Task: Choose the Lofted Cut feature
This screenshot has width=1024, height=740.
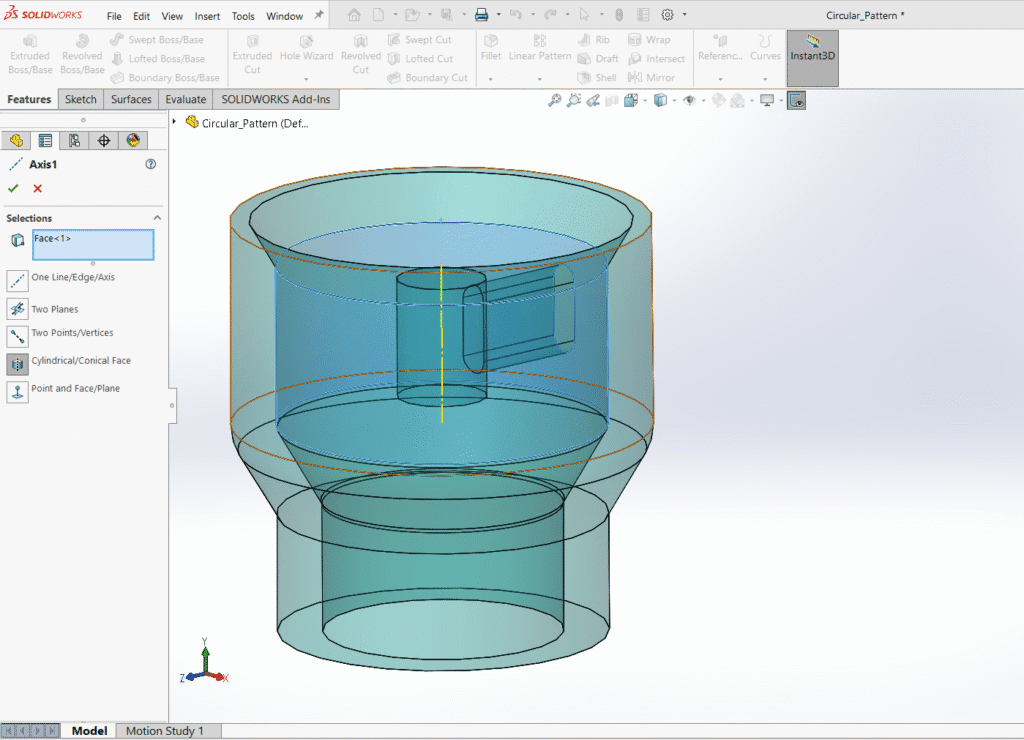Action: tap(420, 59)
